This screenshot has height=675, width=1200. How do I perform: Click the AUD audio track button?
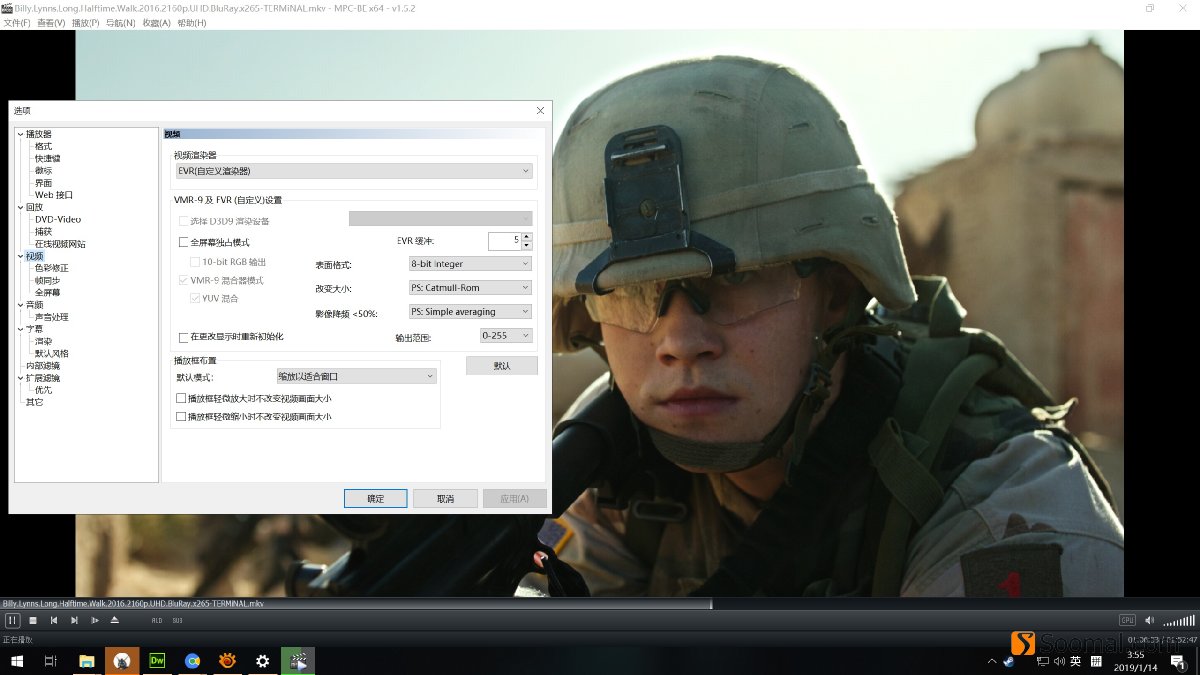156,620
